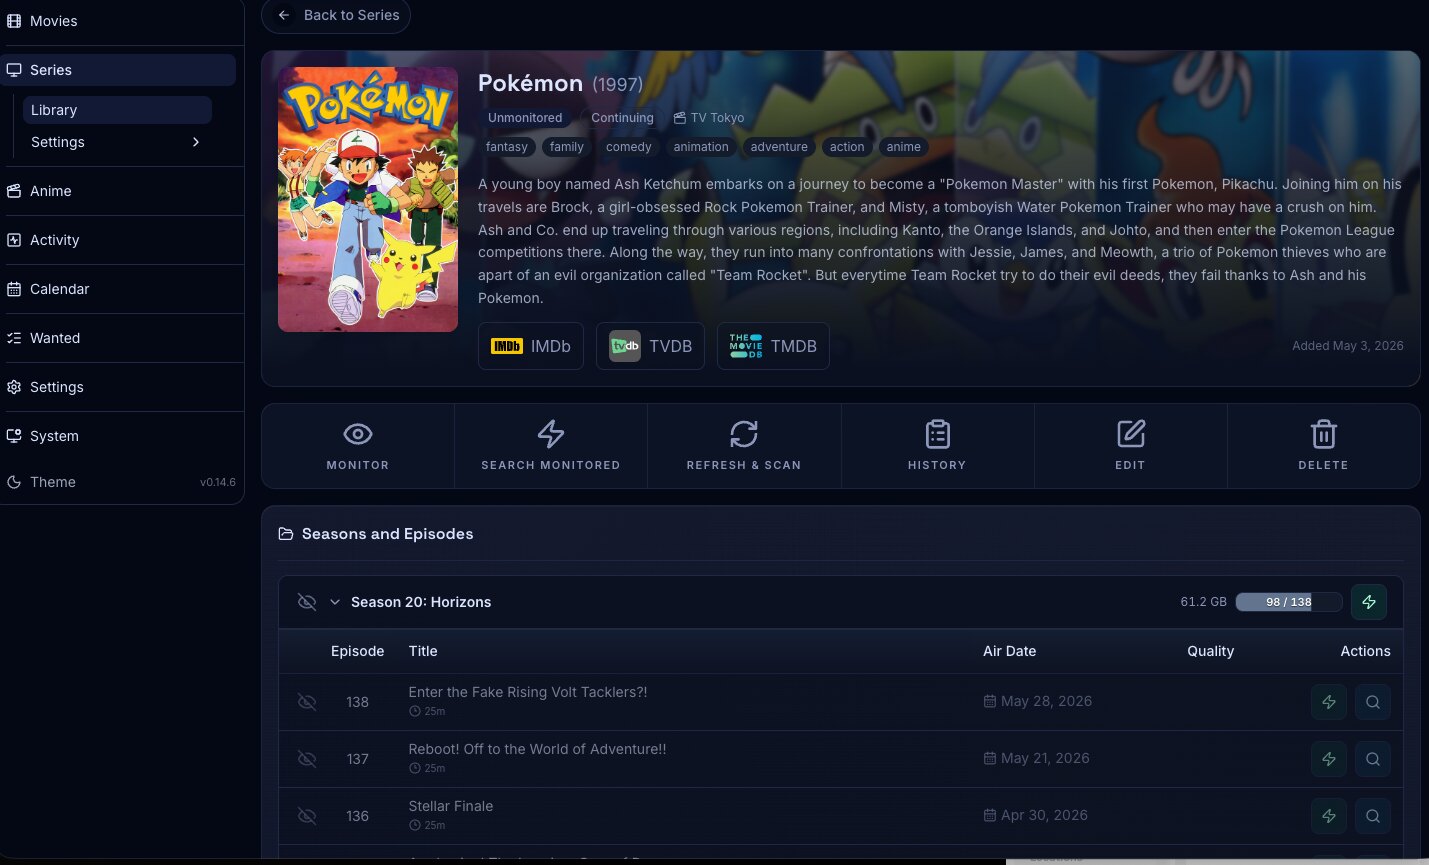Auto-search episode 137 lightning icon
Viewport: 1429px width, 865px height.
coord(1329,759)
